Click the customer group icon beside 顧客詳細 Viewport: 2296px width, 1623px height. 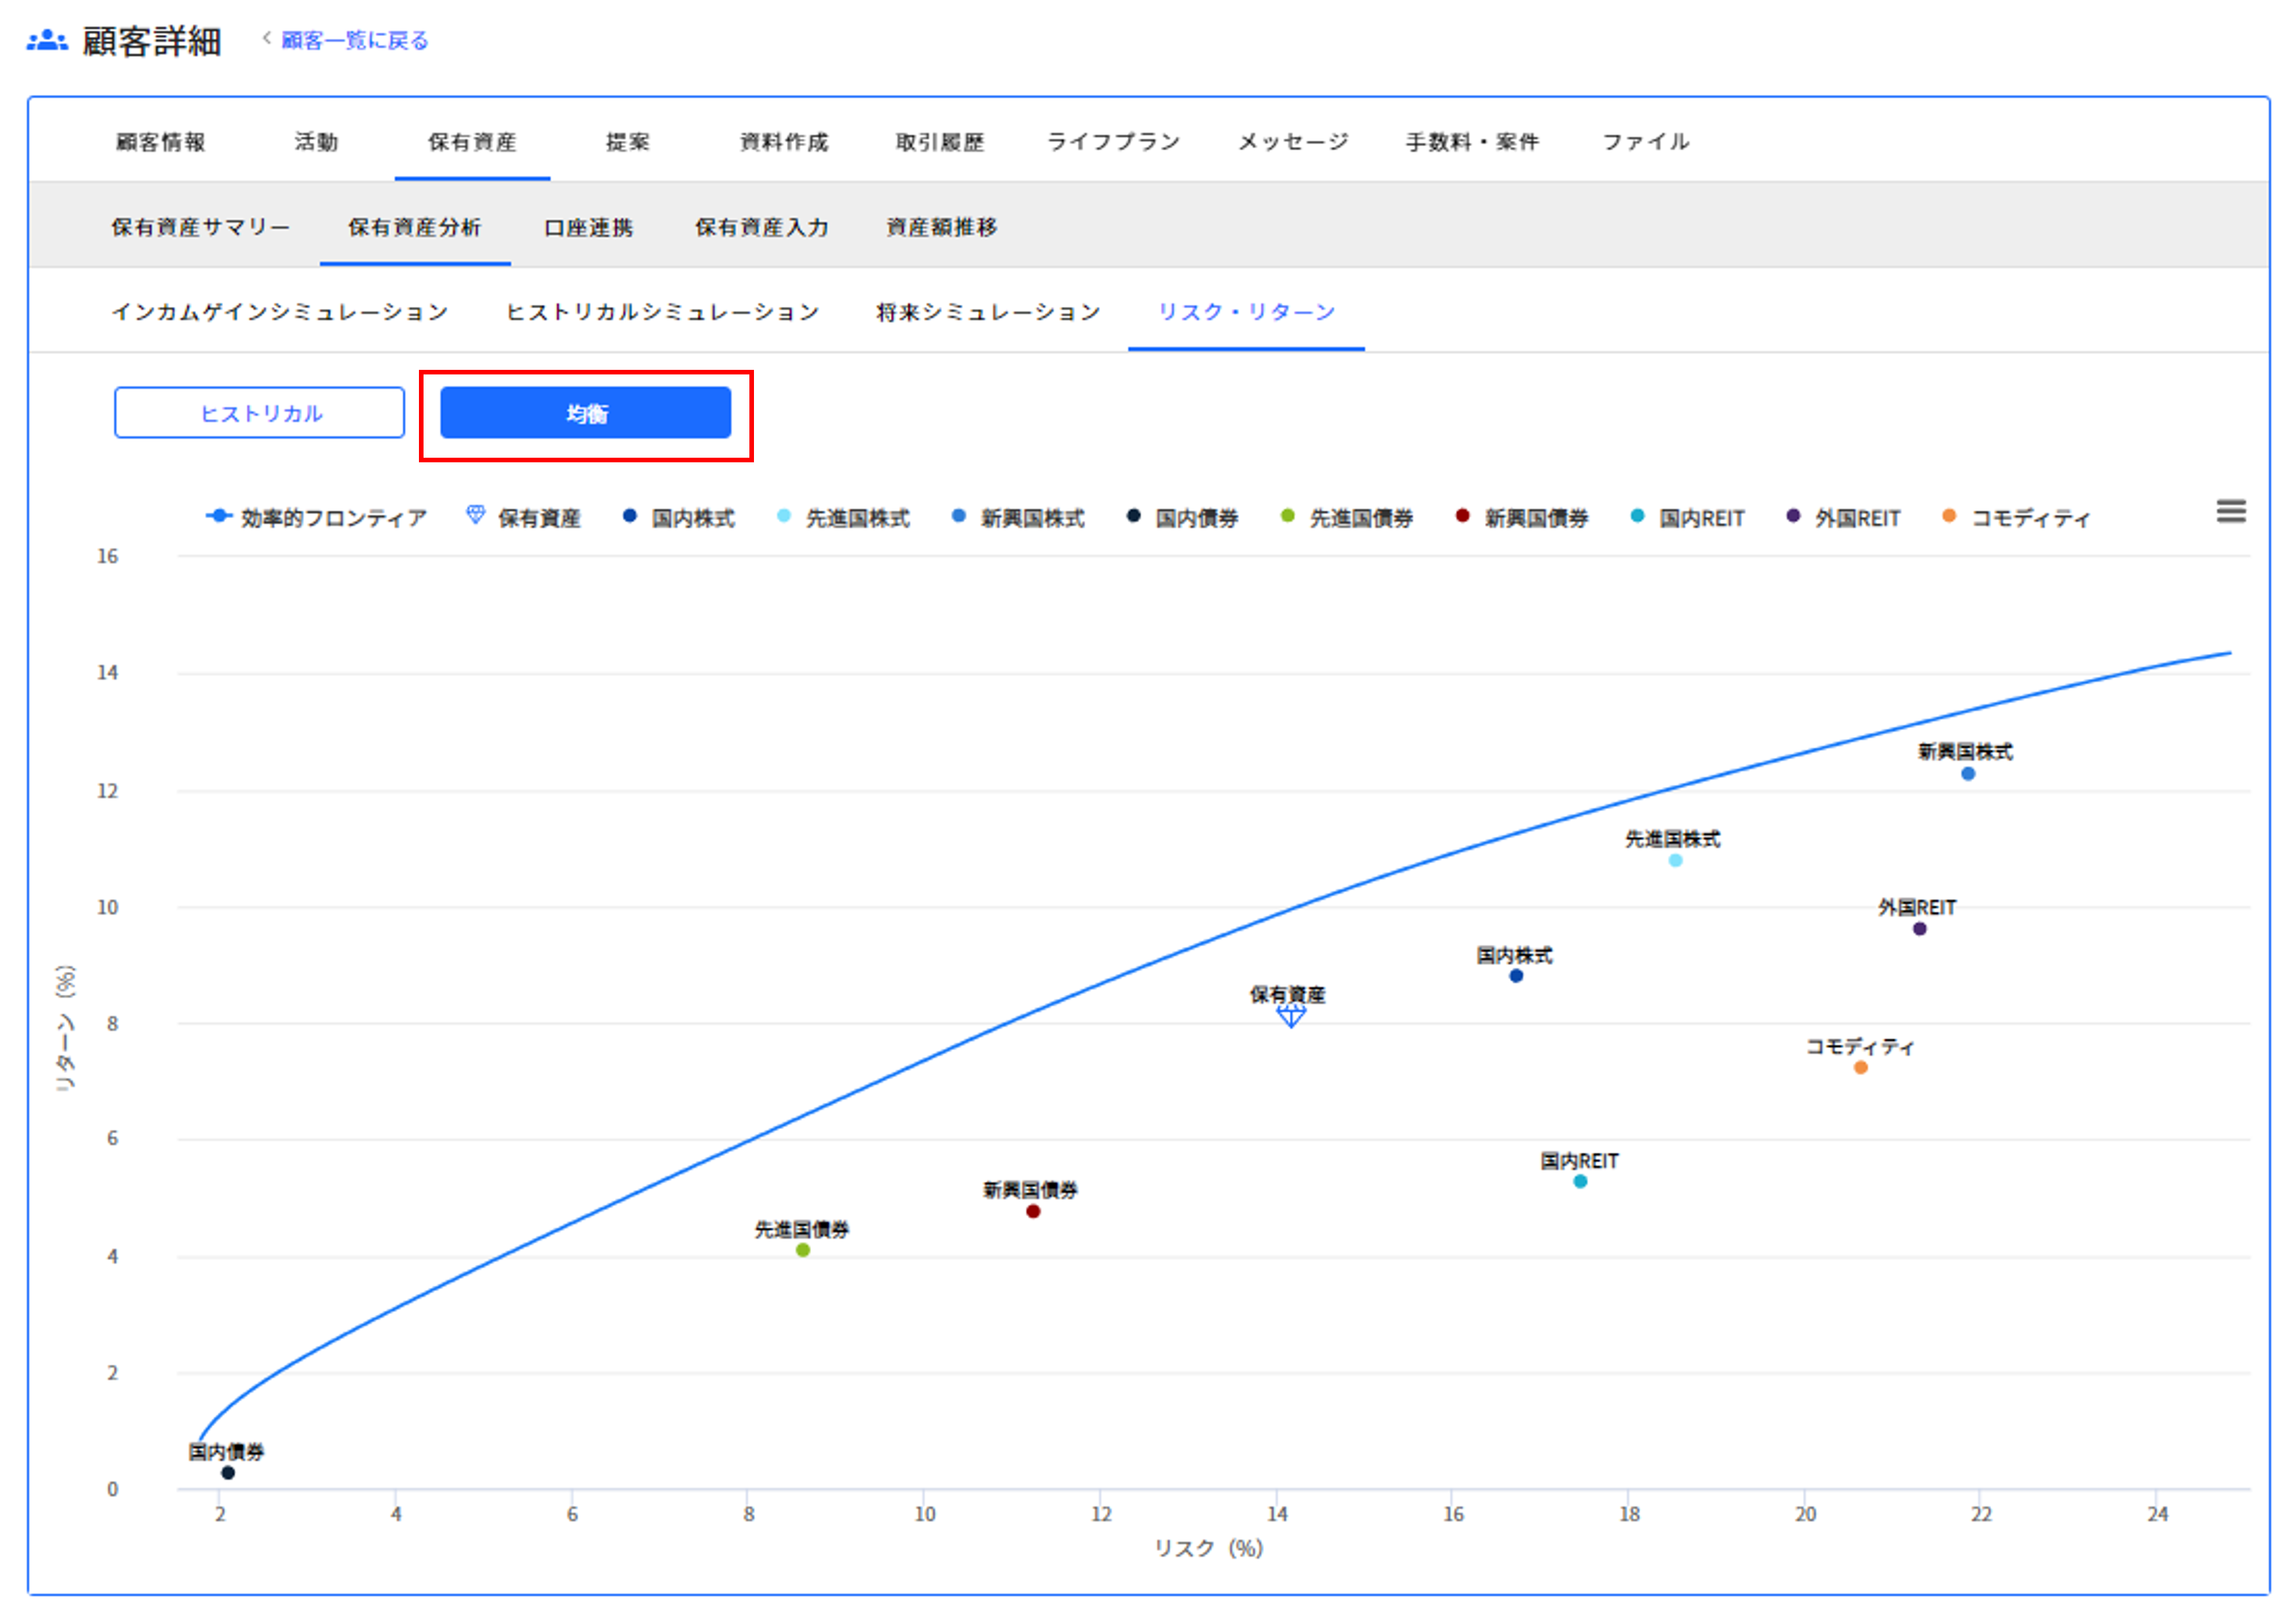tap(47, 41)
